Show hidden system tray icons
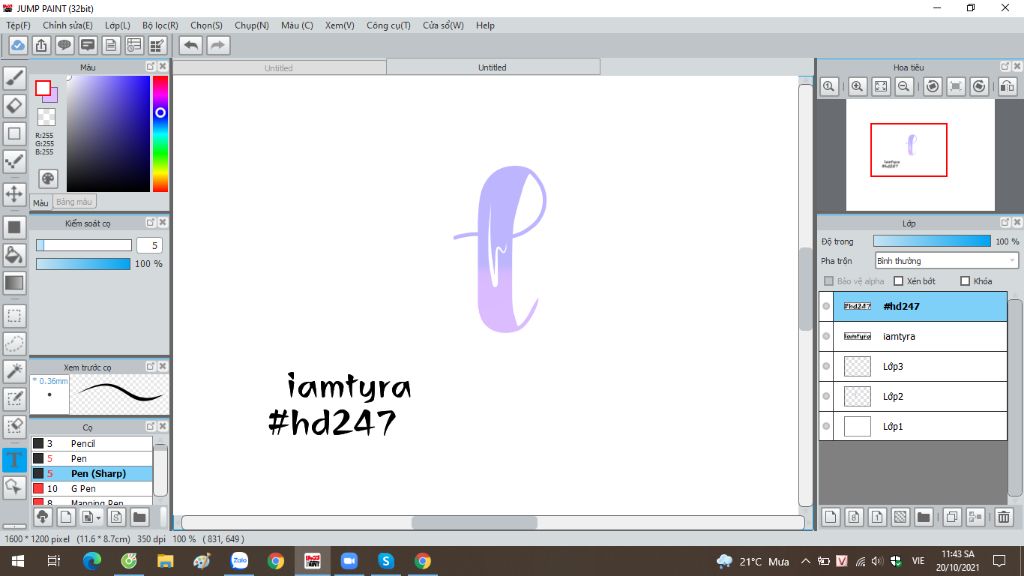Viewport: 1024px width, 576px height. tap(806, 561)
